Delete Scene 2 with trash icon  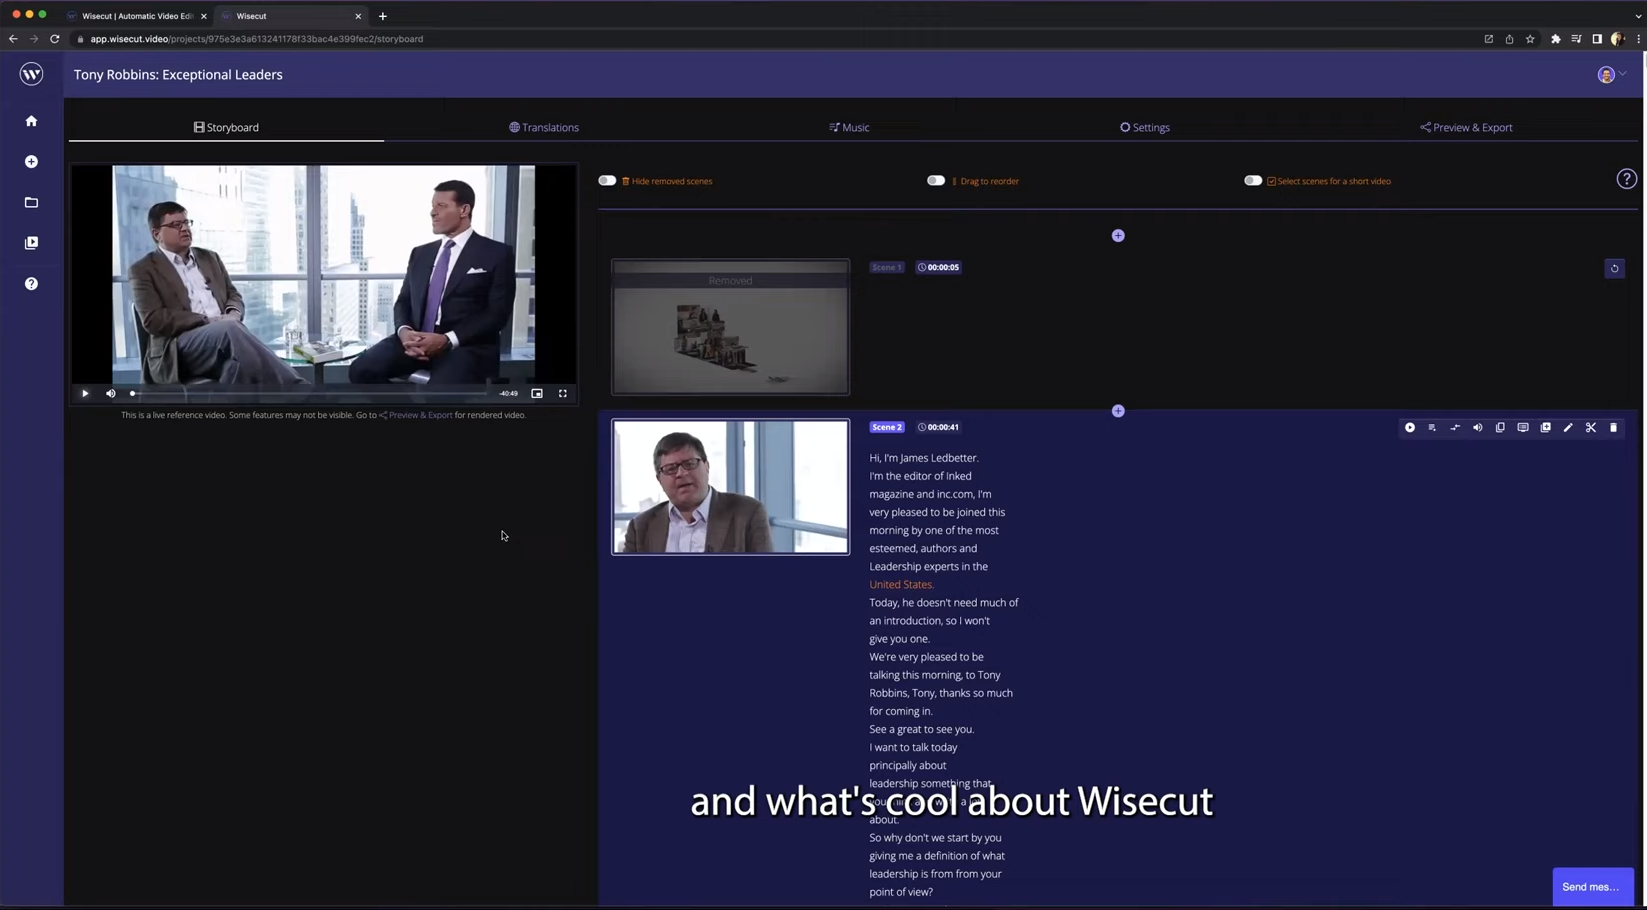point(1613,428)
